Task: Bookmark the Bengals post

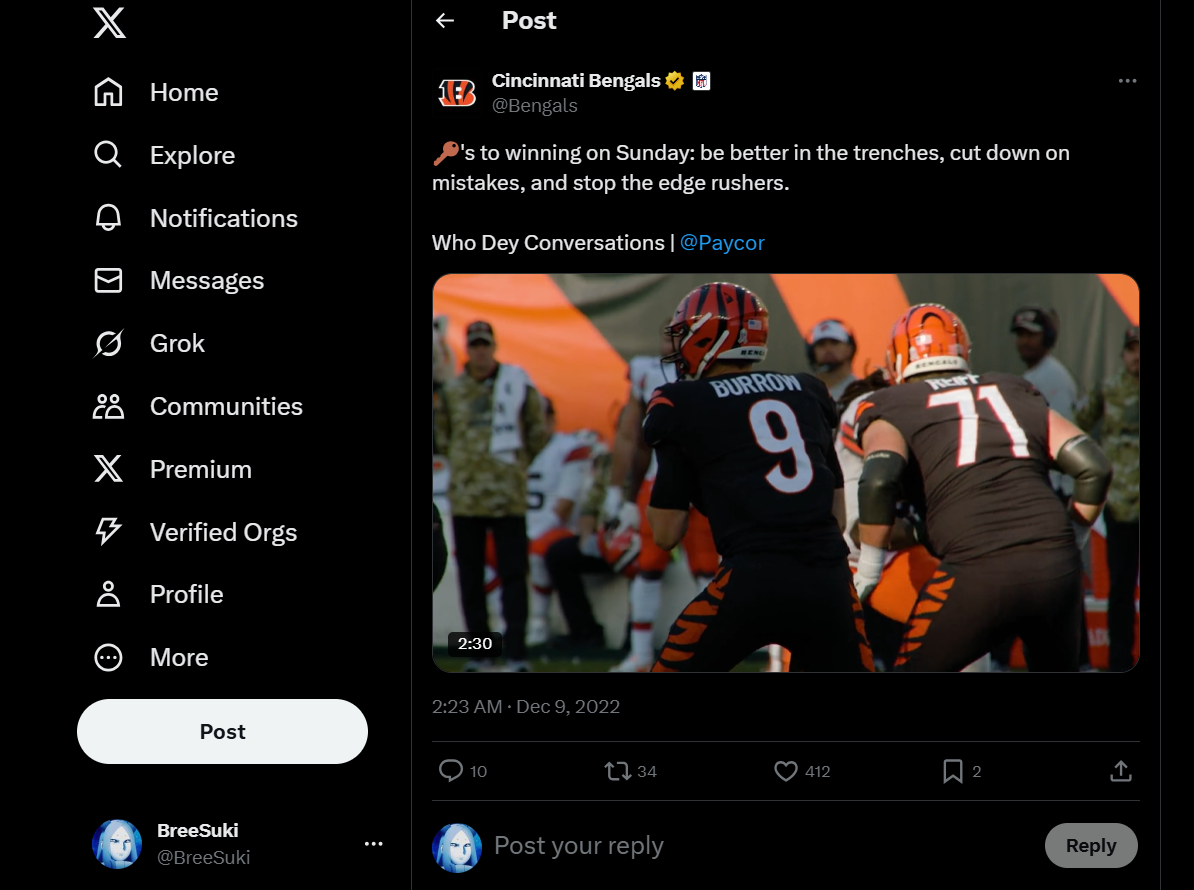Action: (953, 771)
